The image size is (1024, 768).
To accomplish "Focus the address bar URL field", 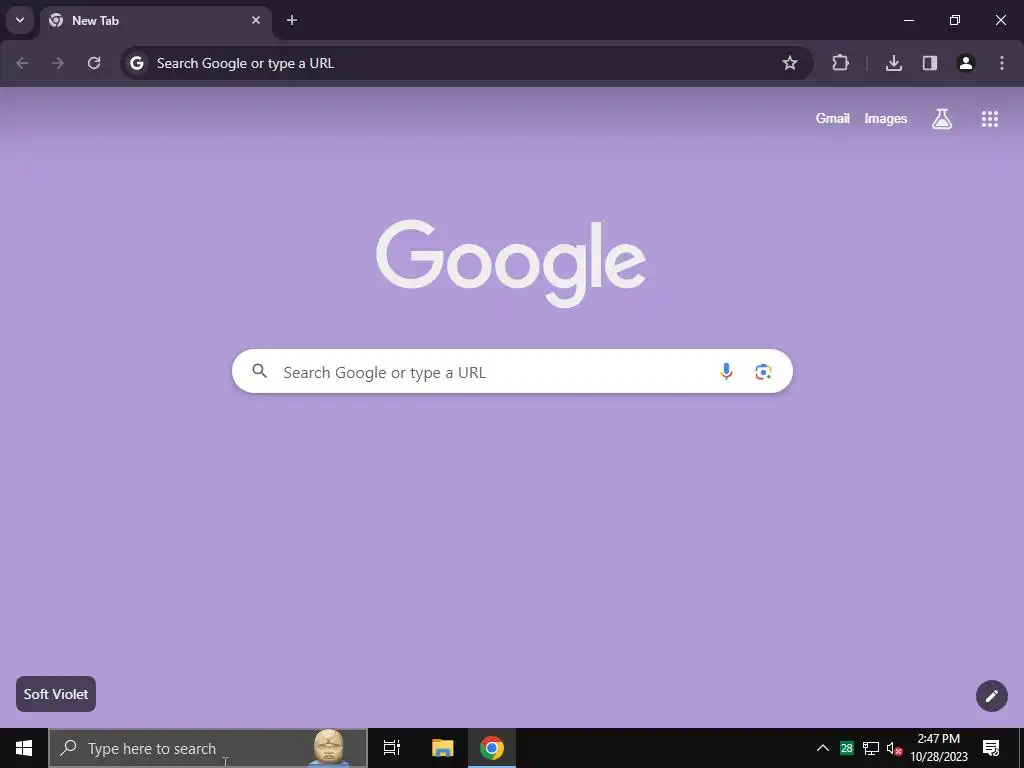I will pos(466,63).
